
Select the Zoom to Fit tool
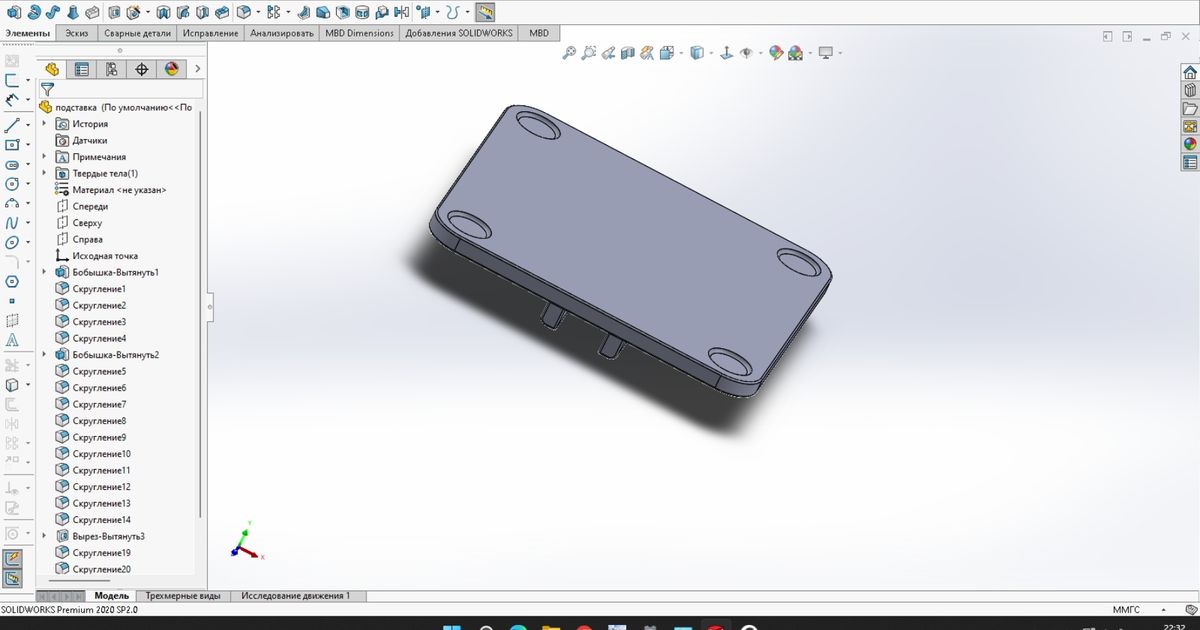click(568, 53)
